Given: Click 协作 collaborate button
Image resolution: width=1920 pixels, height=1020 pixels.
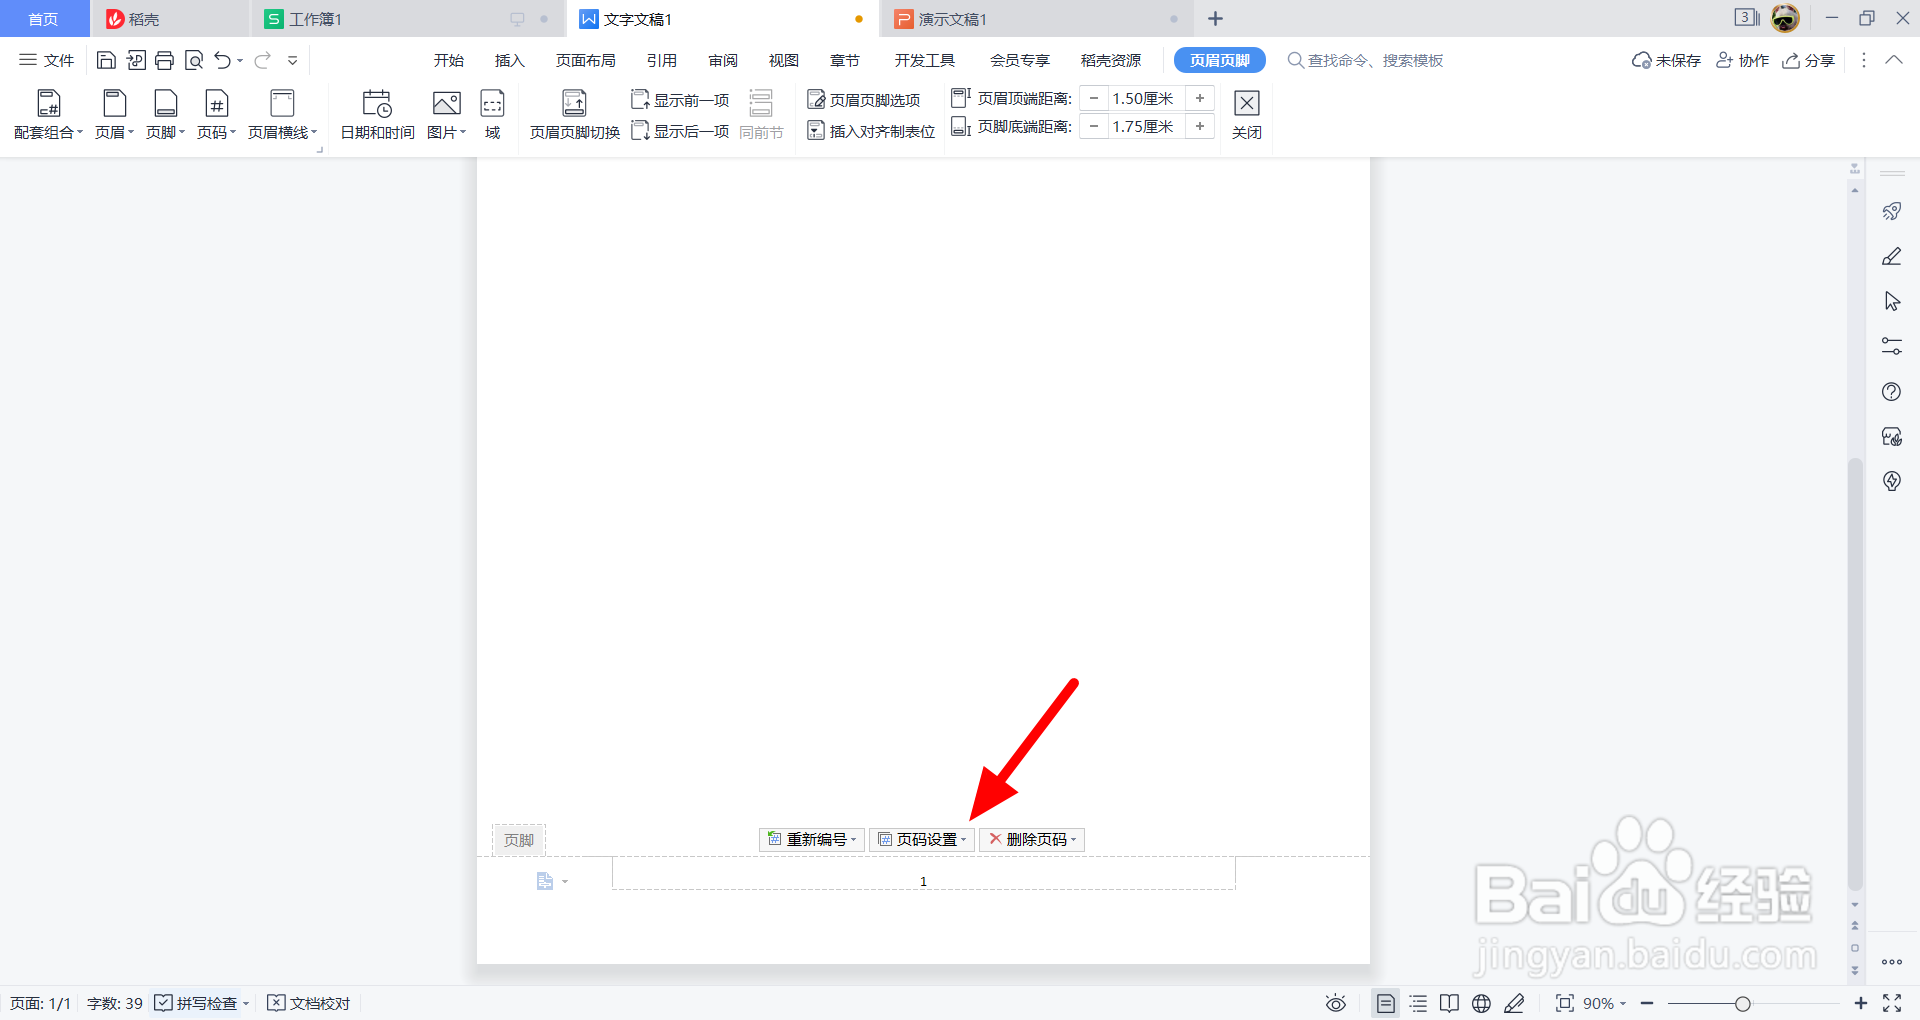Looking at the screenshot, I should pyautogui.click(x=1742, y=60).
